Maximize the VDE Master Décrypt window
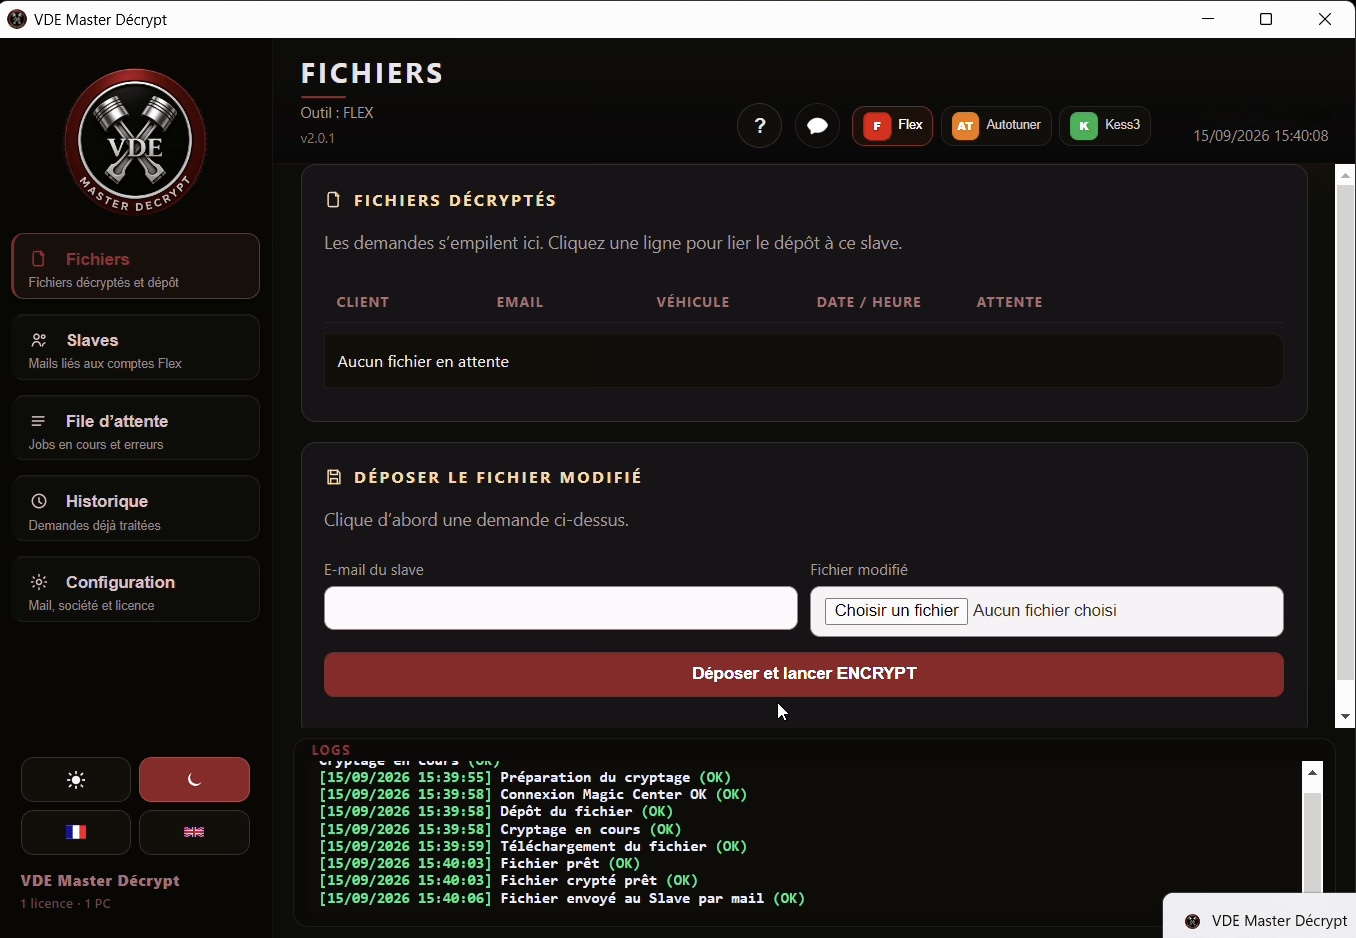 (x=1268, y=19)
